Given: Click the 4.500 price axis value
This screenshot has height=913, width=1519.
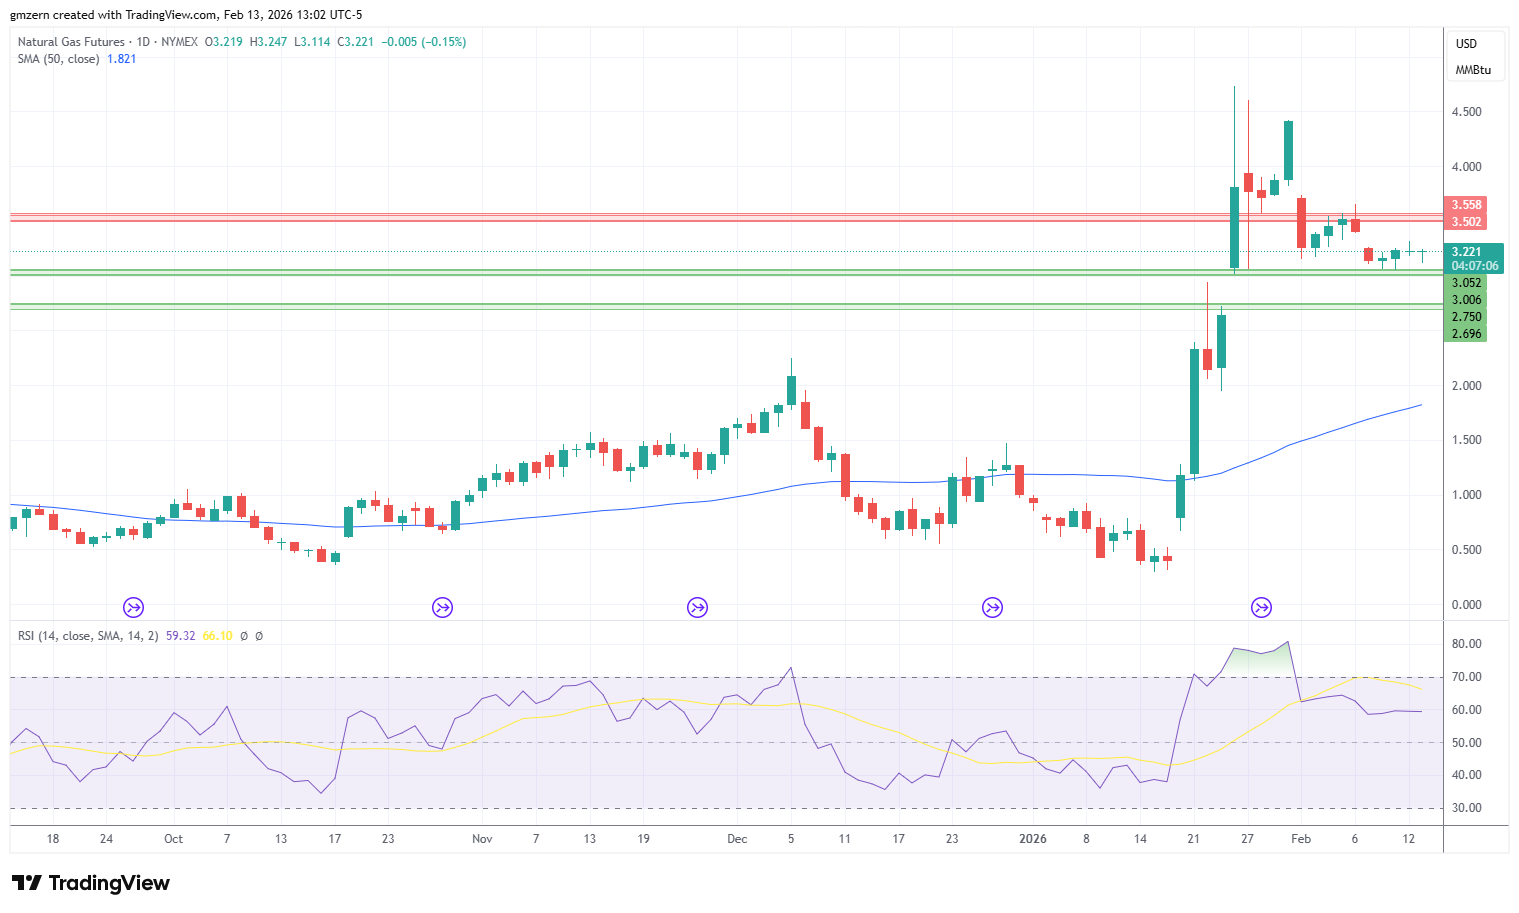Looking at the screenshot, I should pyautogui.click(x=1467, y=112).
